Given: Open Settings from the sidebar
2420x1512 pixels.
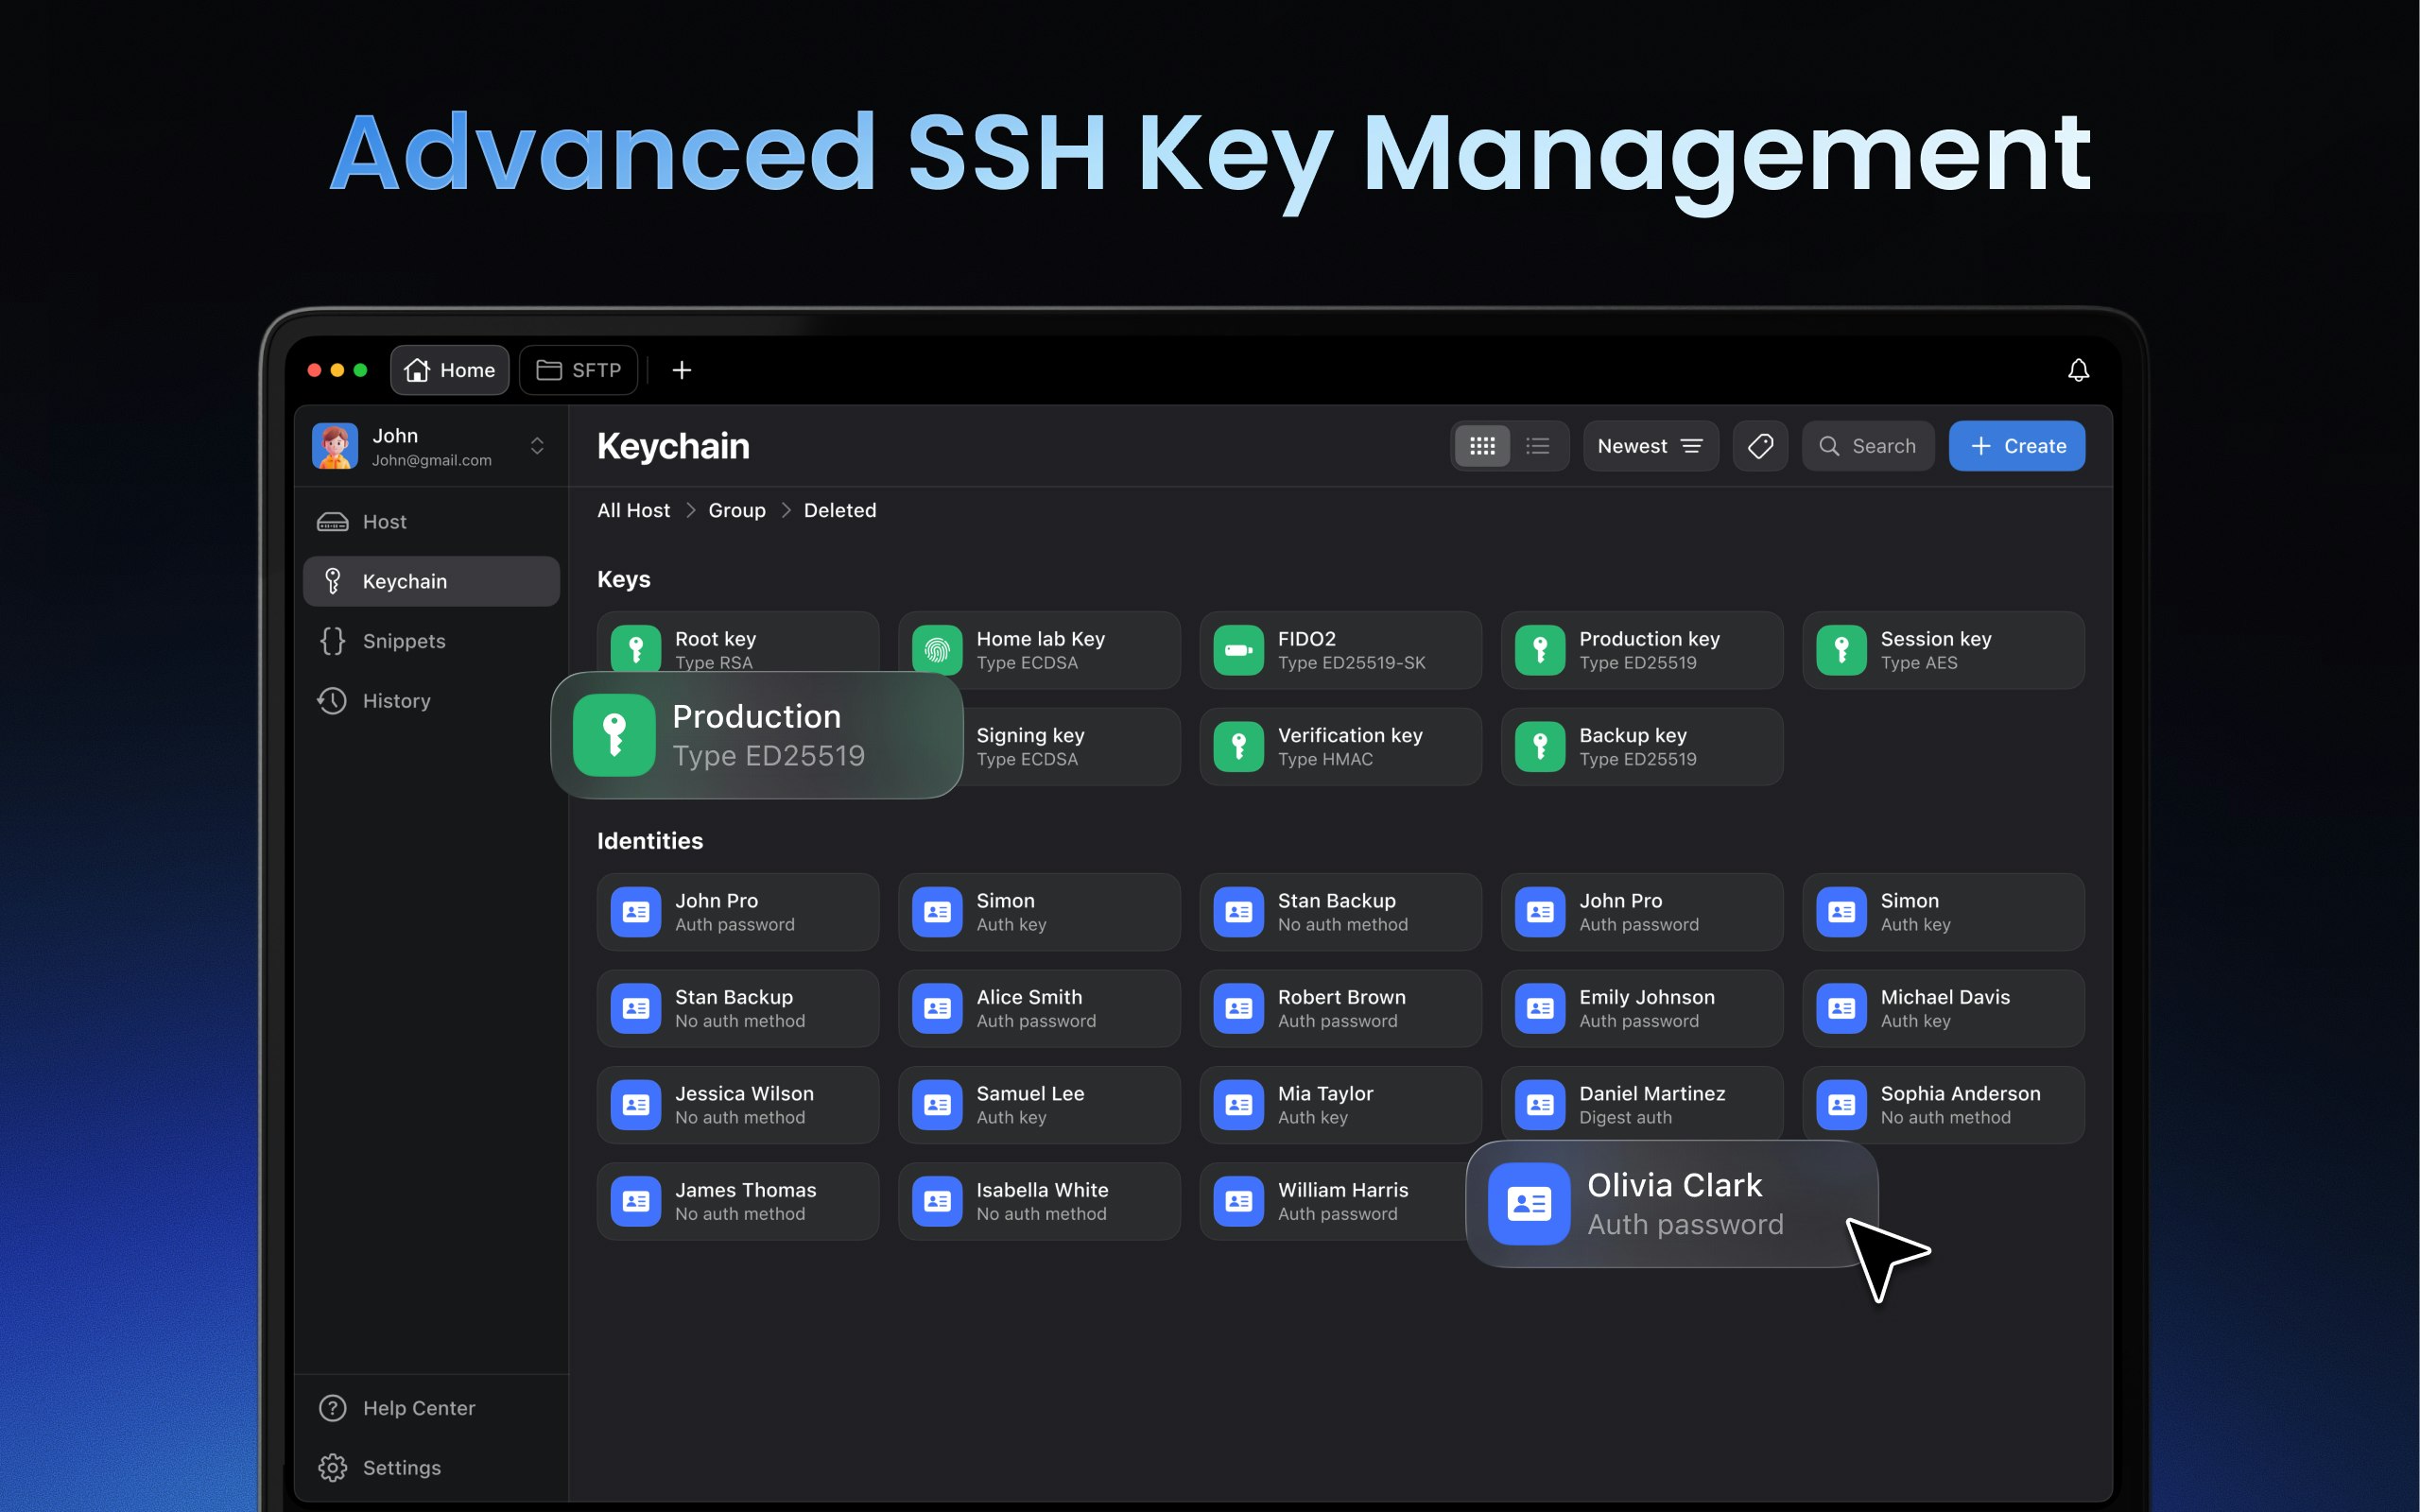Looking at the screenshot, I should tap(431, 1467).
